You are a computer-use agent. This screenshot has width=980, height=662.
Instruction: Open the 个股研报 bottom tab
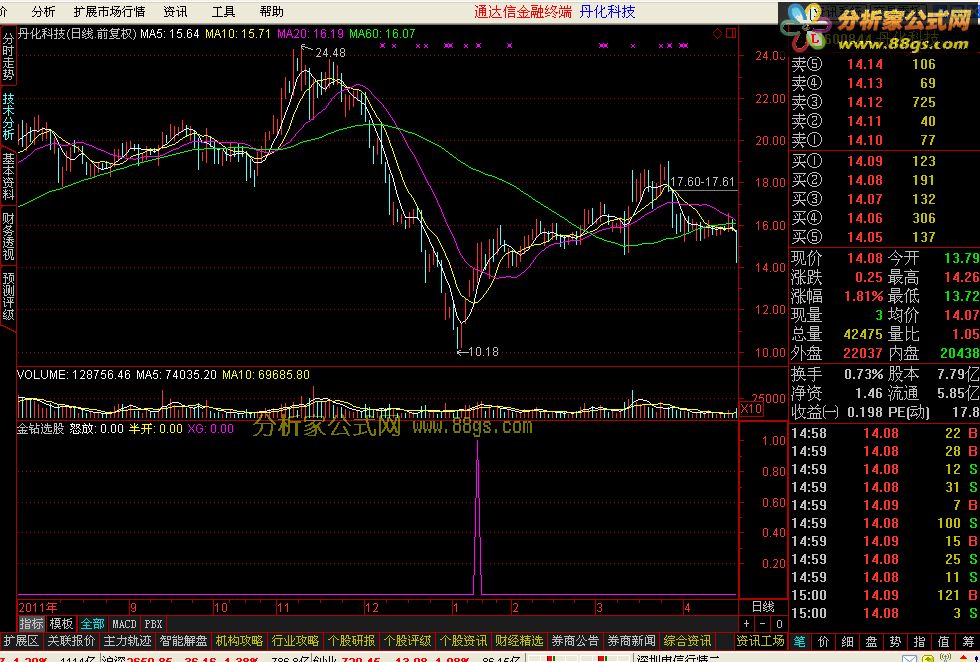tap(351, 641)
